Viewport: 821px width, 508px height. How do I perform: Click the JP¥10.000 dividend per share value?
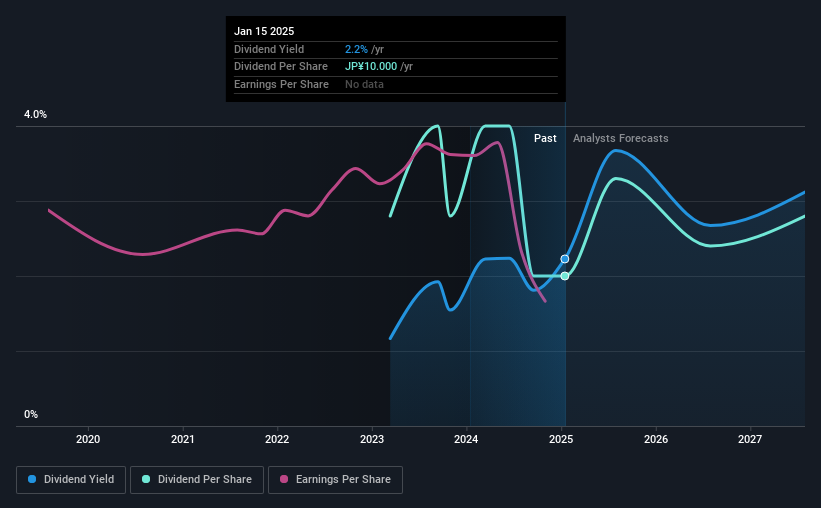click(x=371, y=67)
